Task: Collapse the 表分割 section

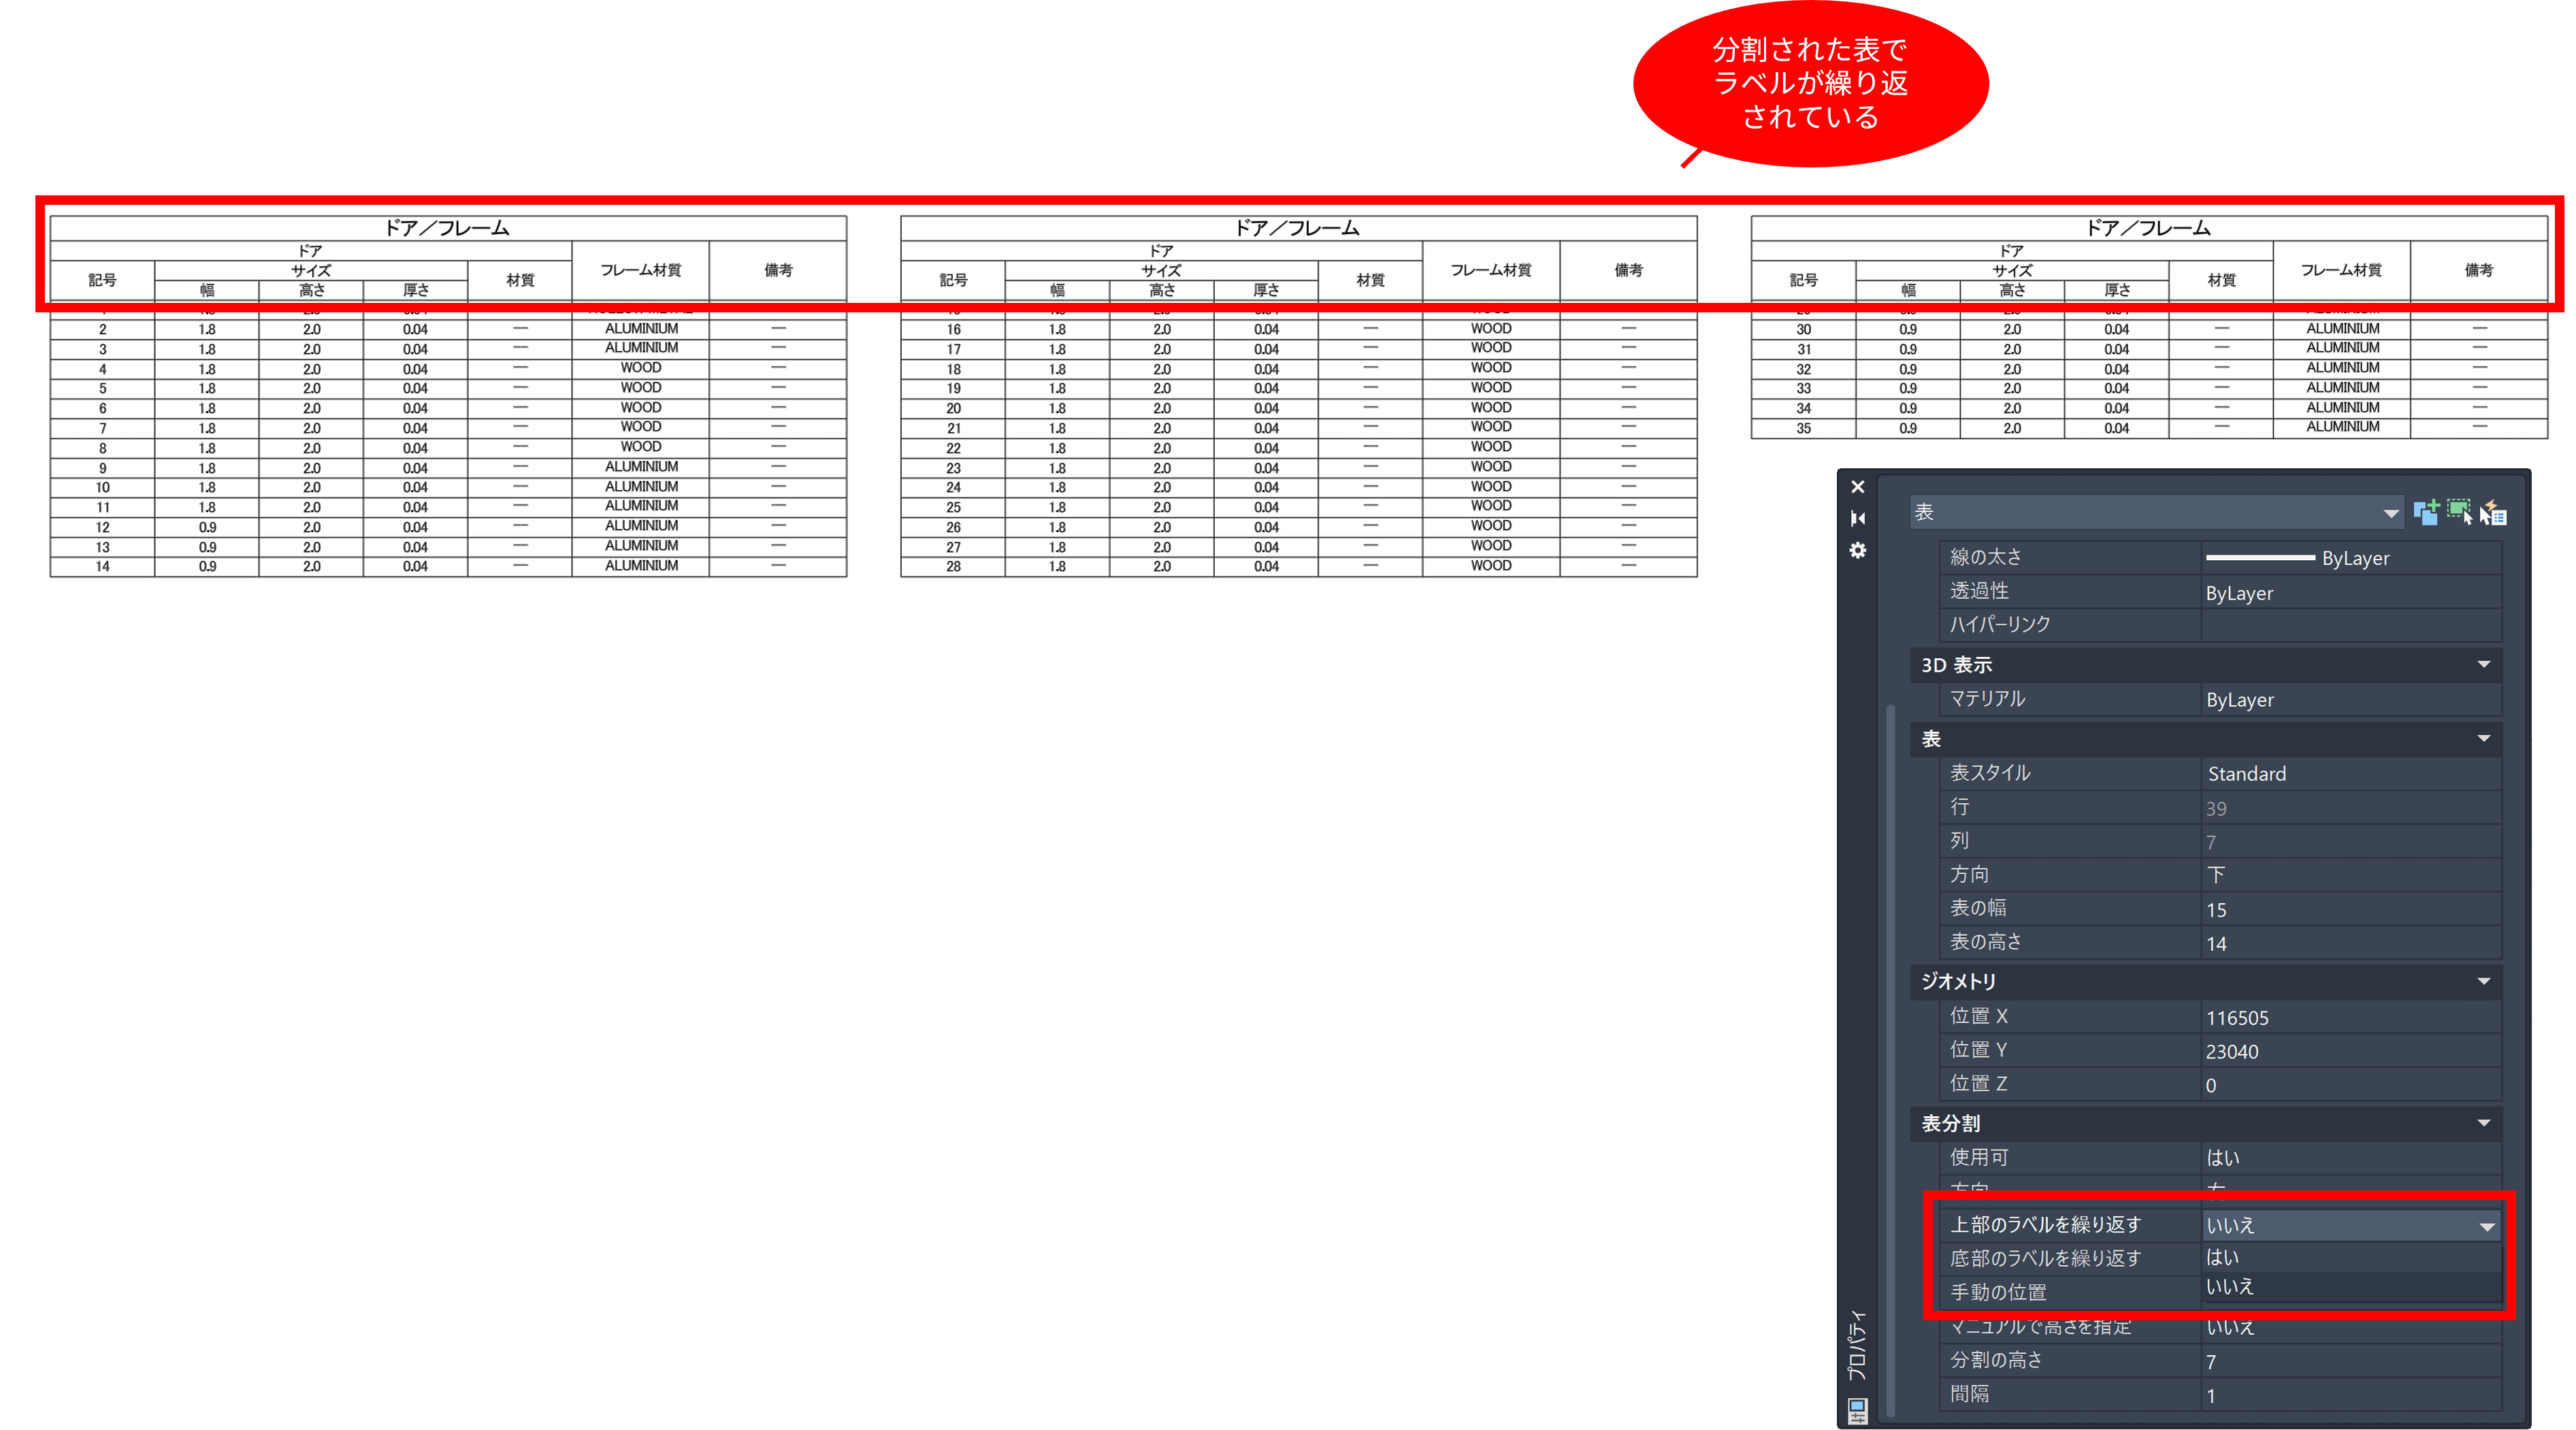Action: coord(2484,1124)
